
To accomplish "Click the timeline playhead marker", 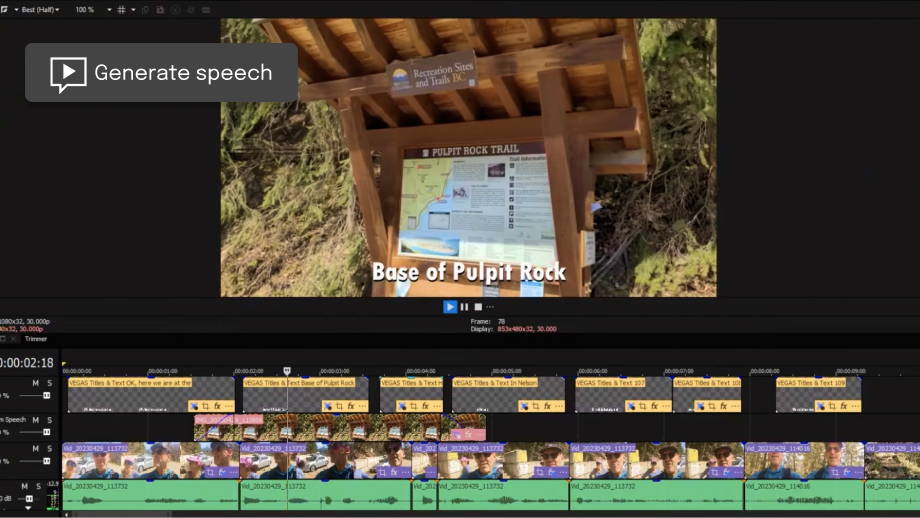I will click(x=287, y=371).
